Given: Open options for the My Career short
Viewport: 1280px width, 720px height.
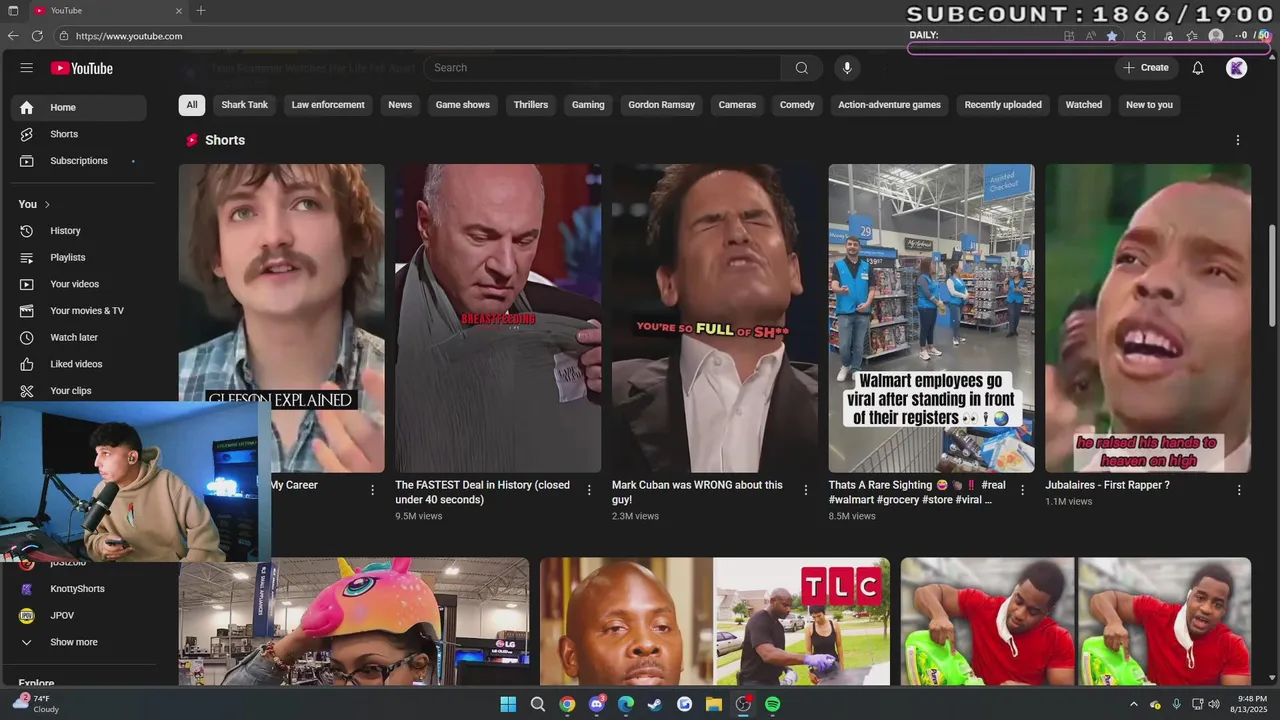Looking at the screenshot, I should (372, 490).
